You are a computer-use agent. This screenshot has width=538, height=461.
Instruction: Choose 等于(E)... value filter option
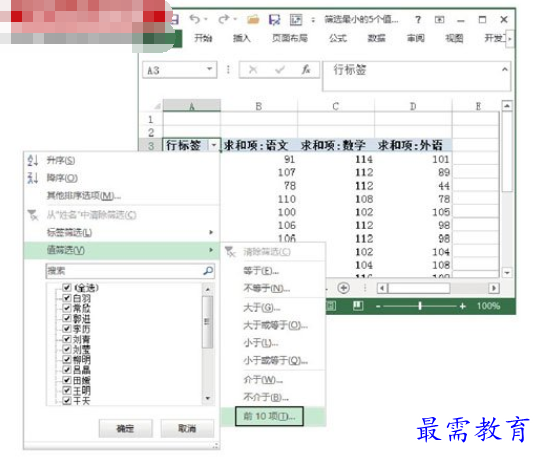(x=261, y=271)
